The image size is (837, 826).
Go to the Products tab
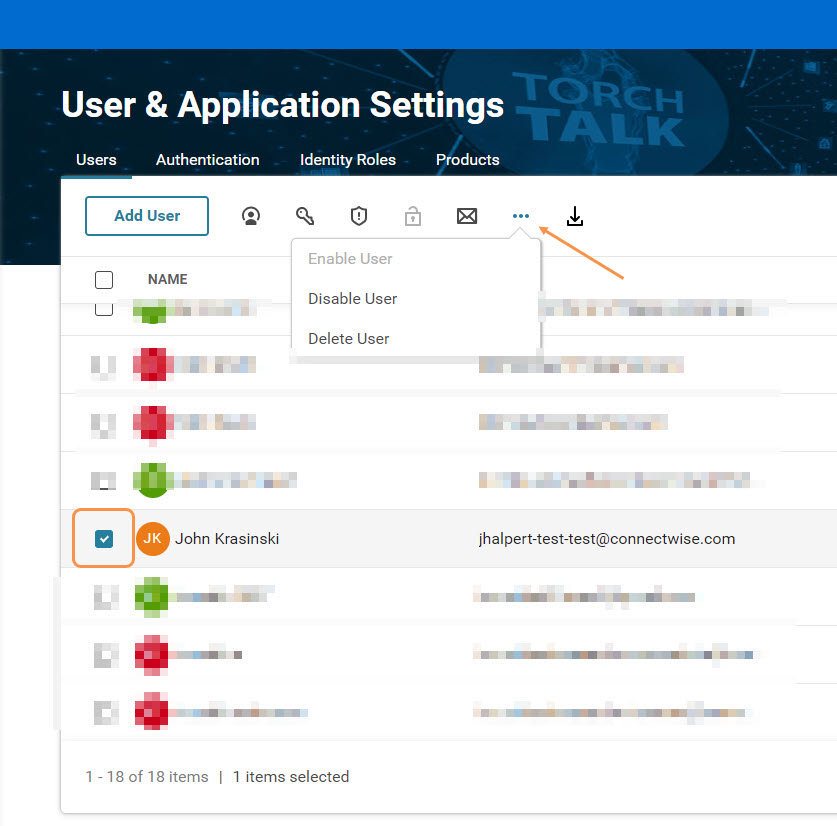[x=467, y=160]
